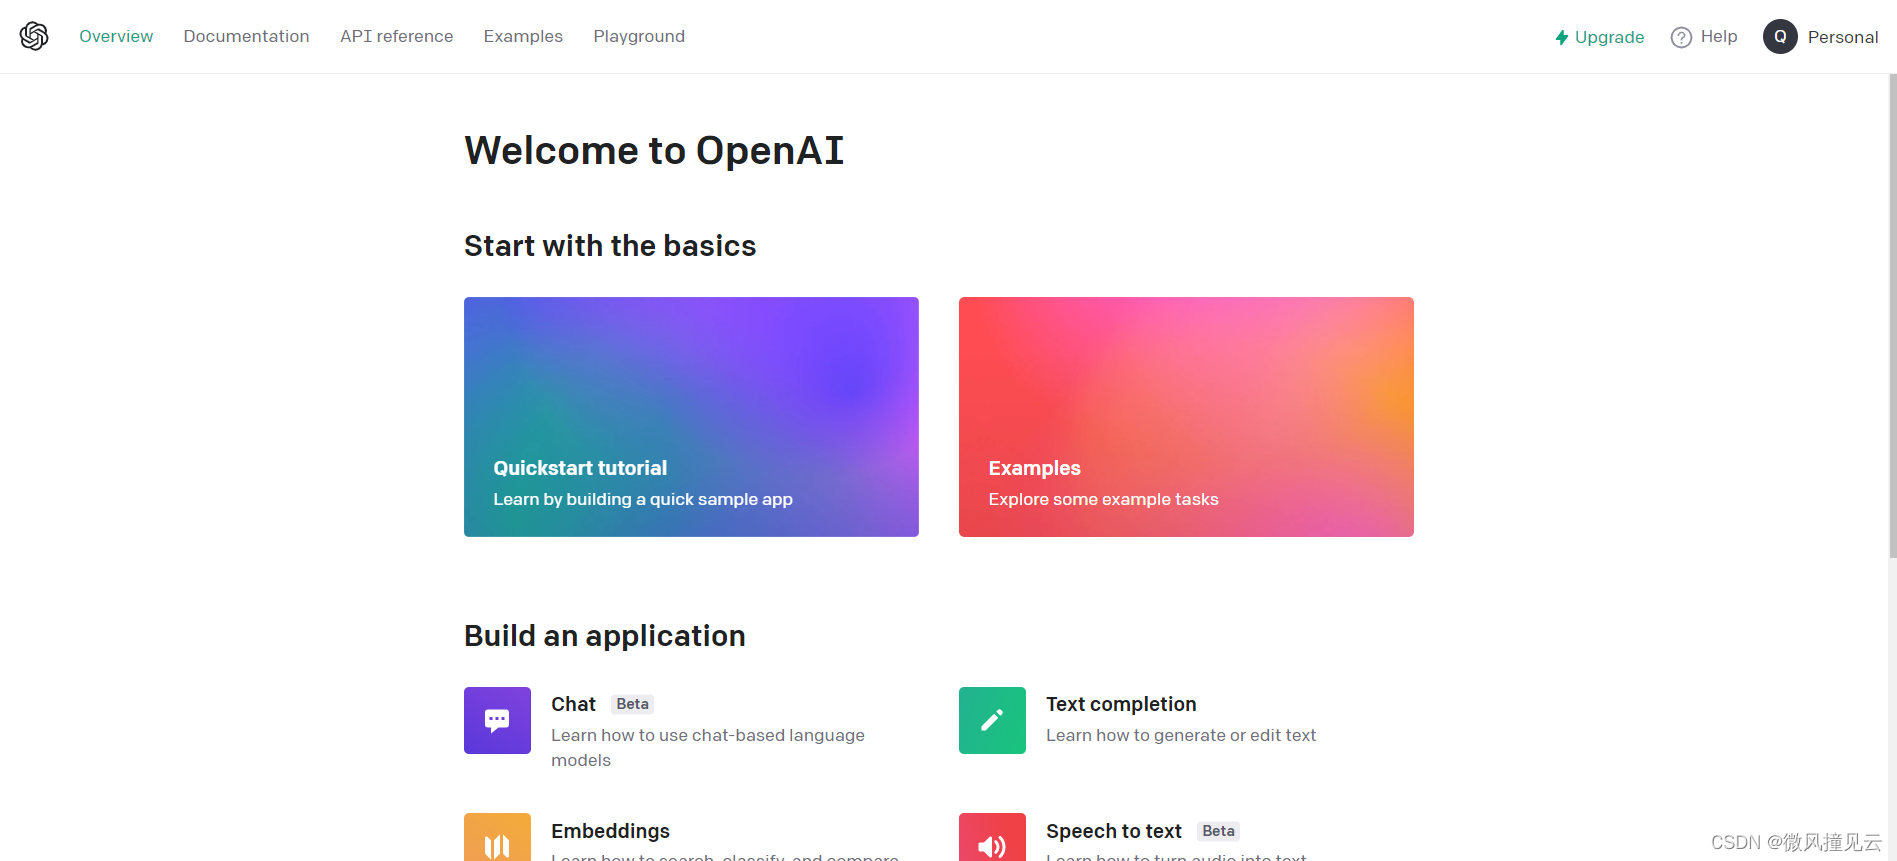Click the 'Build an application' heading
The height and width of the screenshot is (861, 1897).
pyautogui.click(x=605, y=636)
